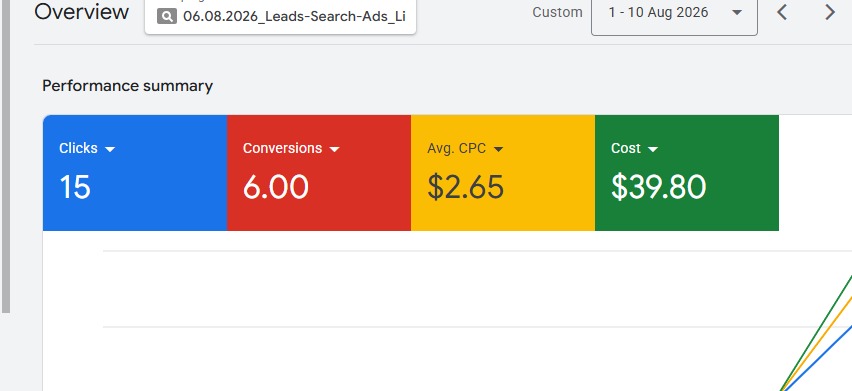The image size is (852, 391).
Task: Expand the Cost metric dropdown arrow
Action: 653,149
